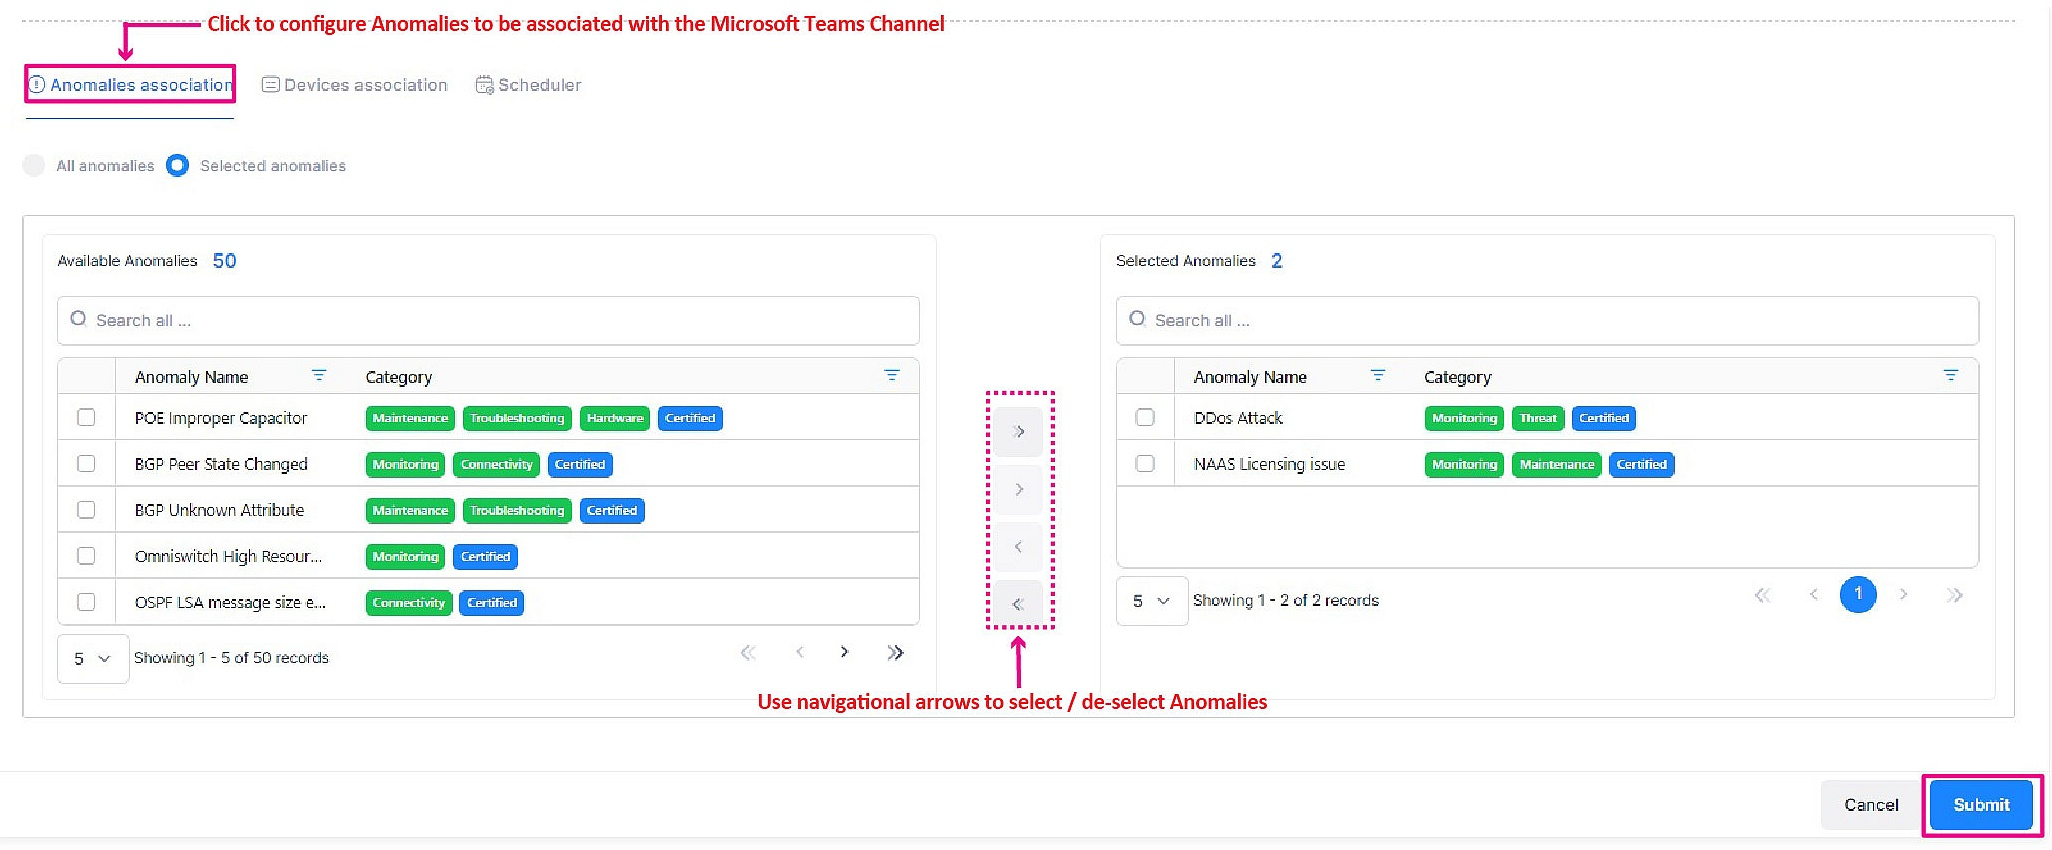Open Category filter in Selected Anomalies table

click(1950, 376)
